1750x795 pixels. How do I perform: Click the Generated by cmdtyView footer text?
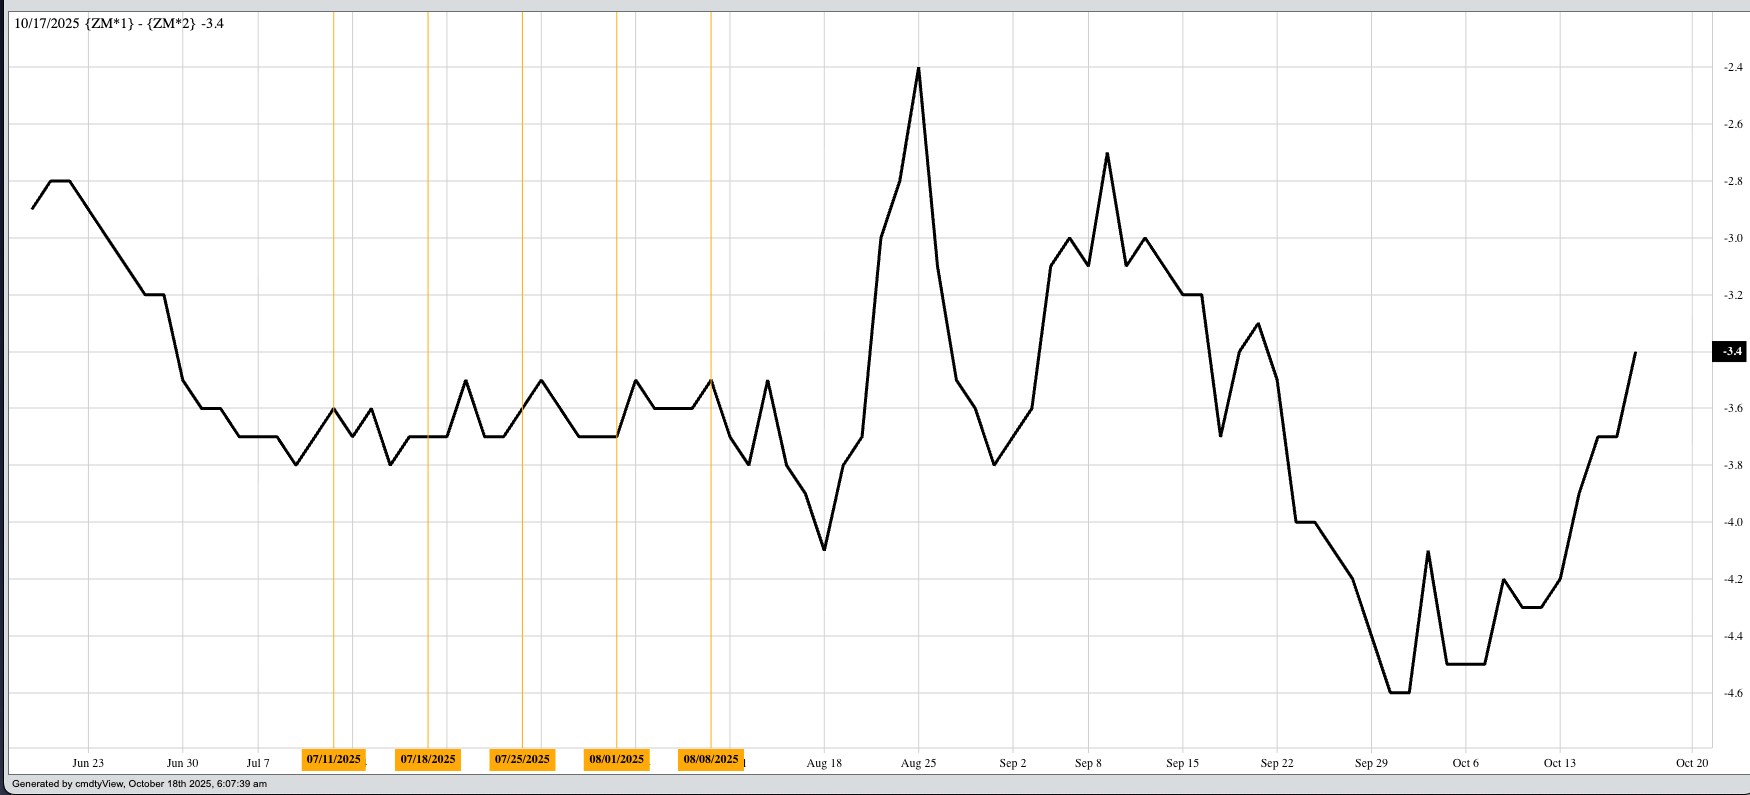pyautogui.click(x=139, y=784)
